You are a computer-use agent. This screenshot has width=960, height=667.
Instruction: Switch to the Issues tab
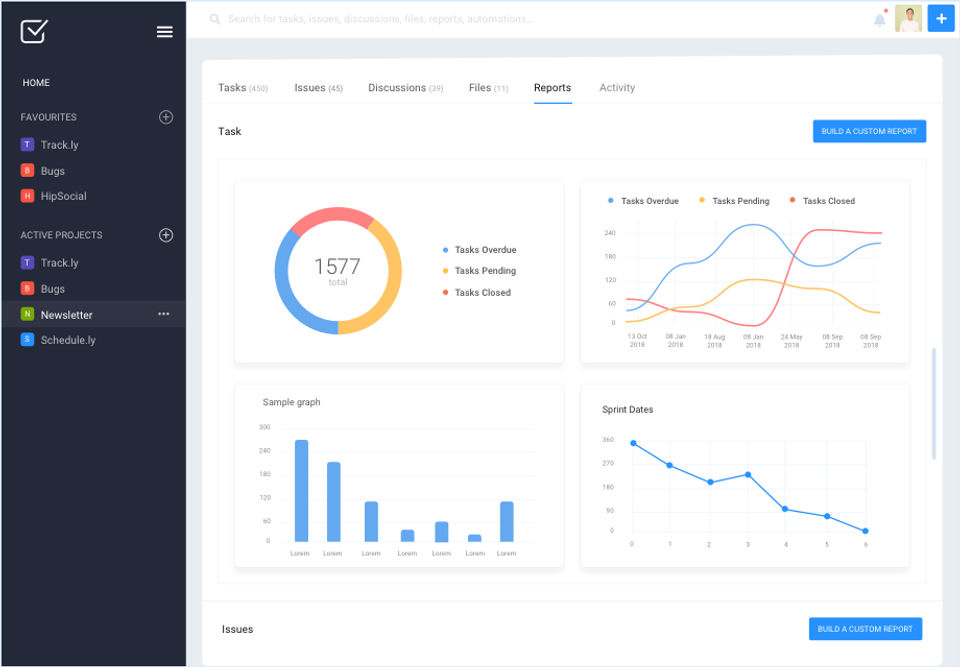318,88
